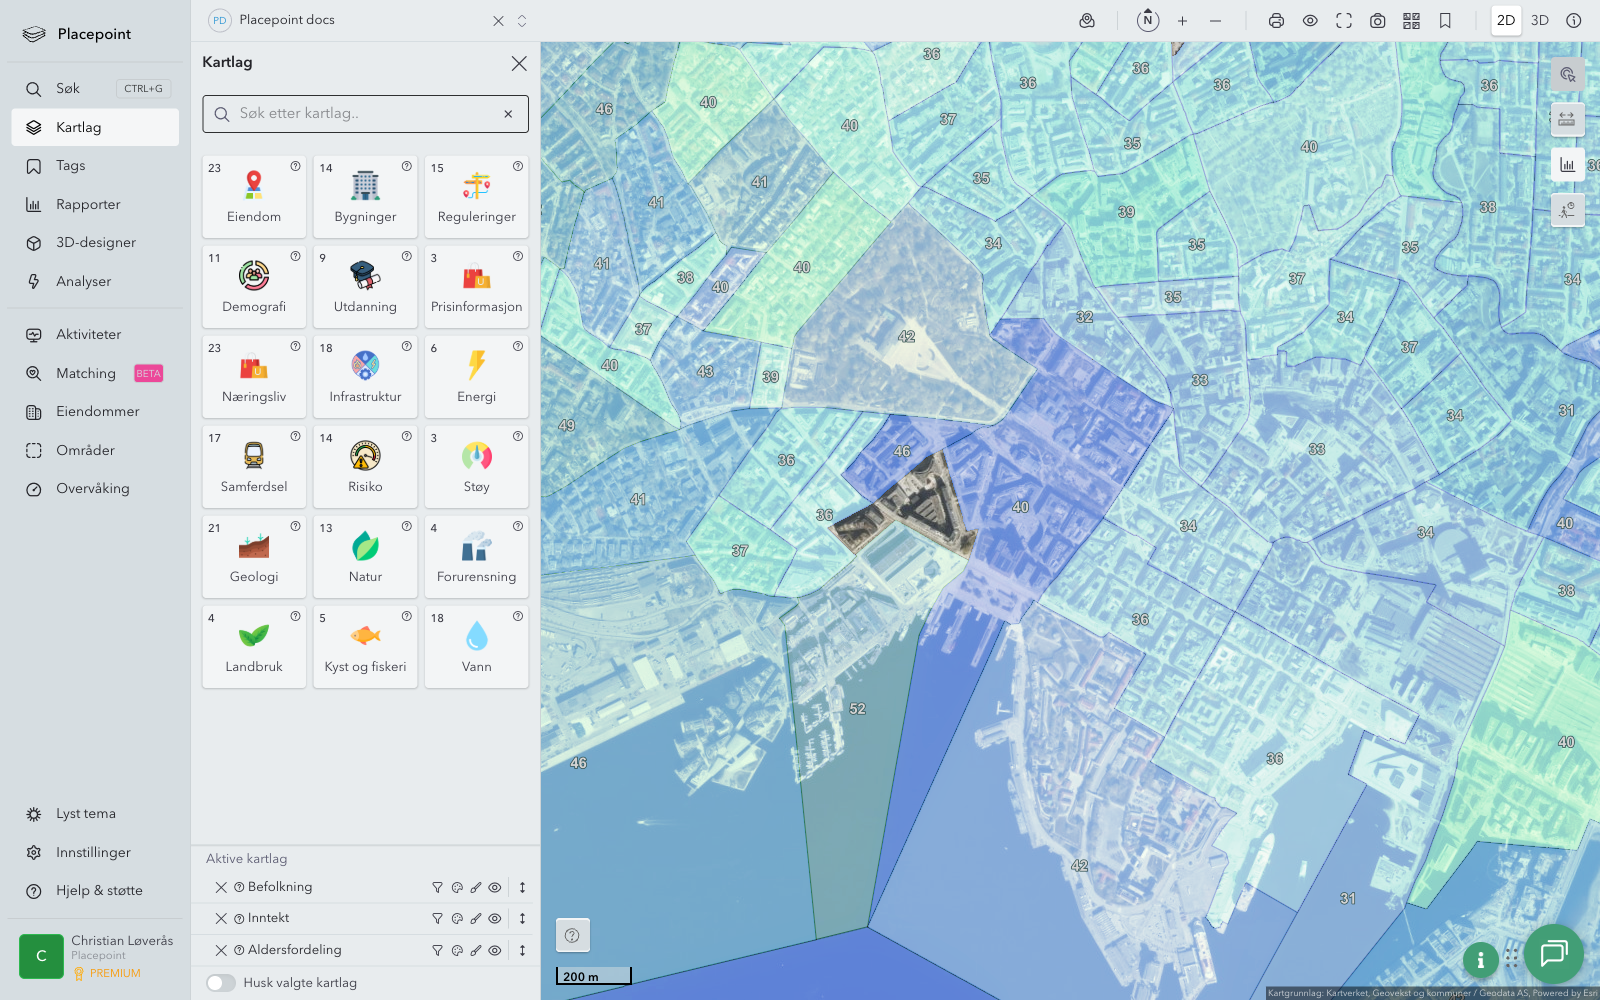Filter the Befolkning layer with the funnel icon

(x=437, y=887)
